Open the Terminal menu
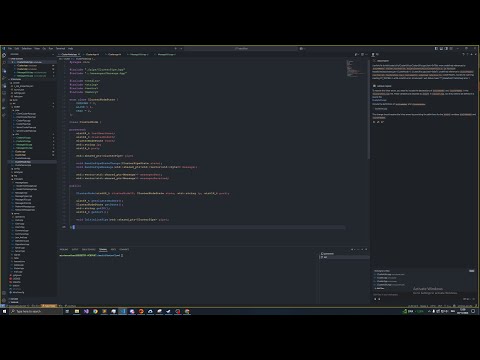Viewport: 480px width, 360px height. tap(60, 49)
